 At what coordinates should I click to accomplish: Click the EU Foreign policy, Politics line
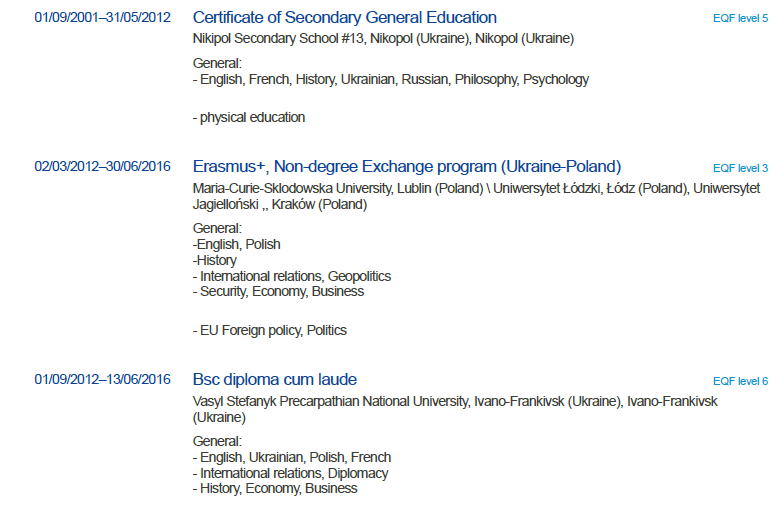pyautogui.click(x=270, y=330)
